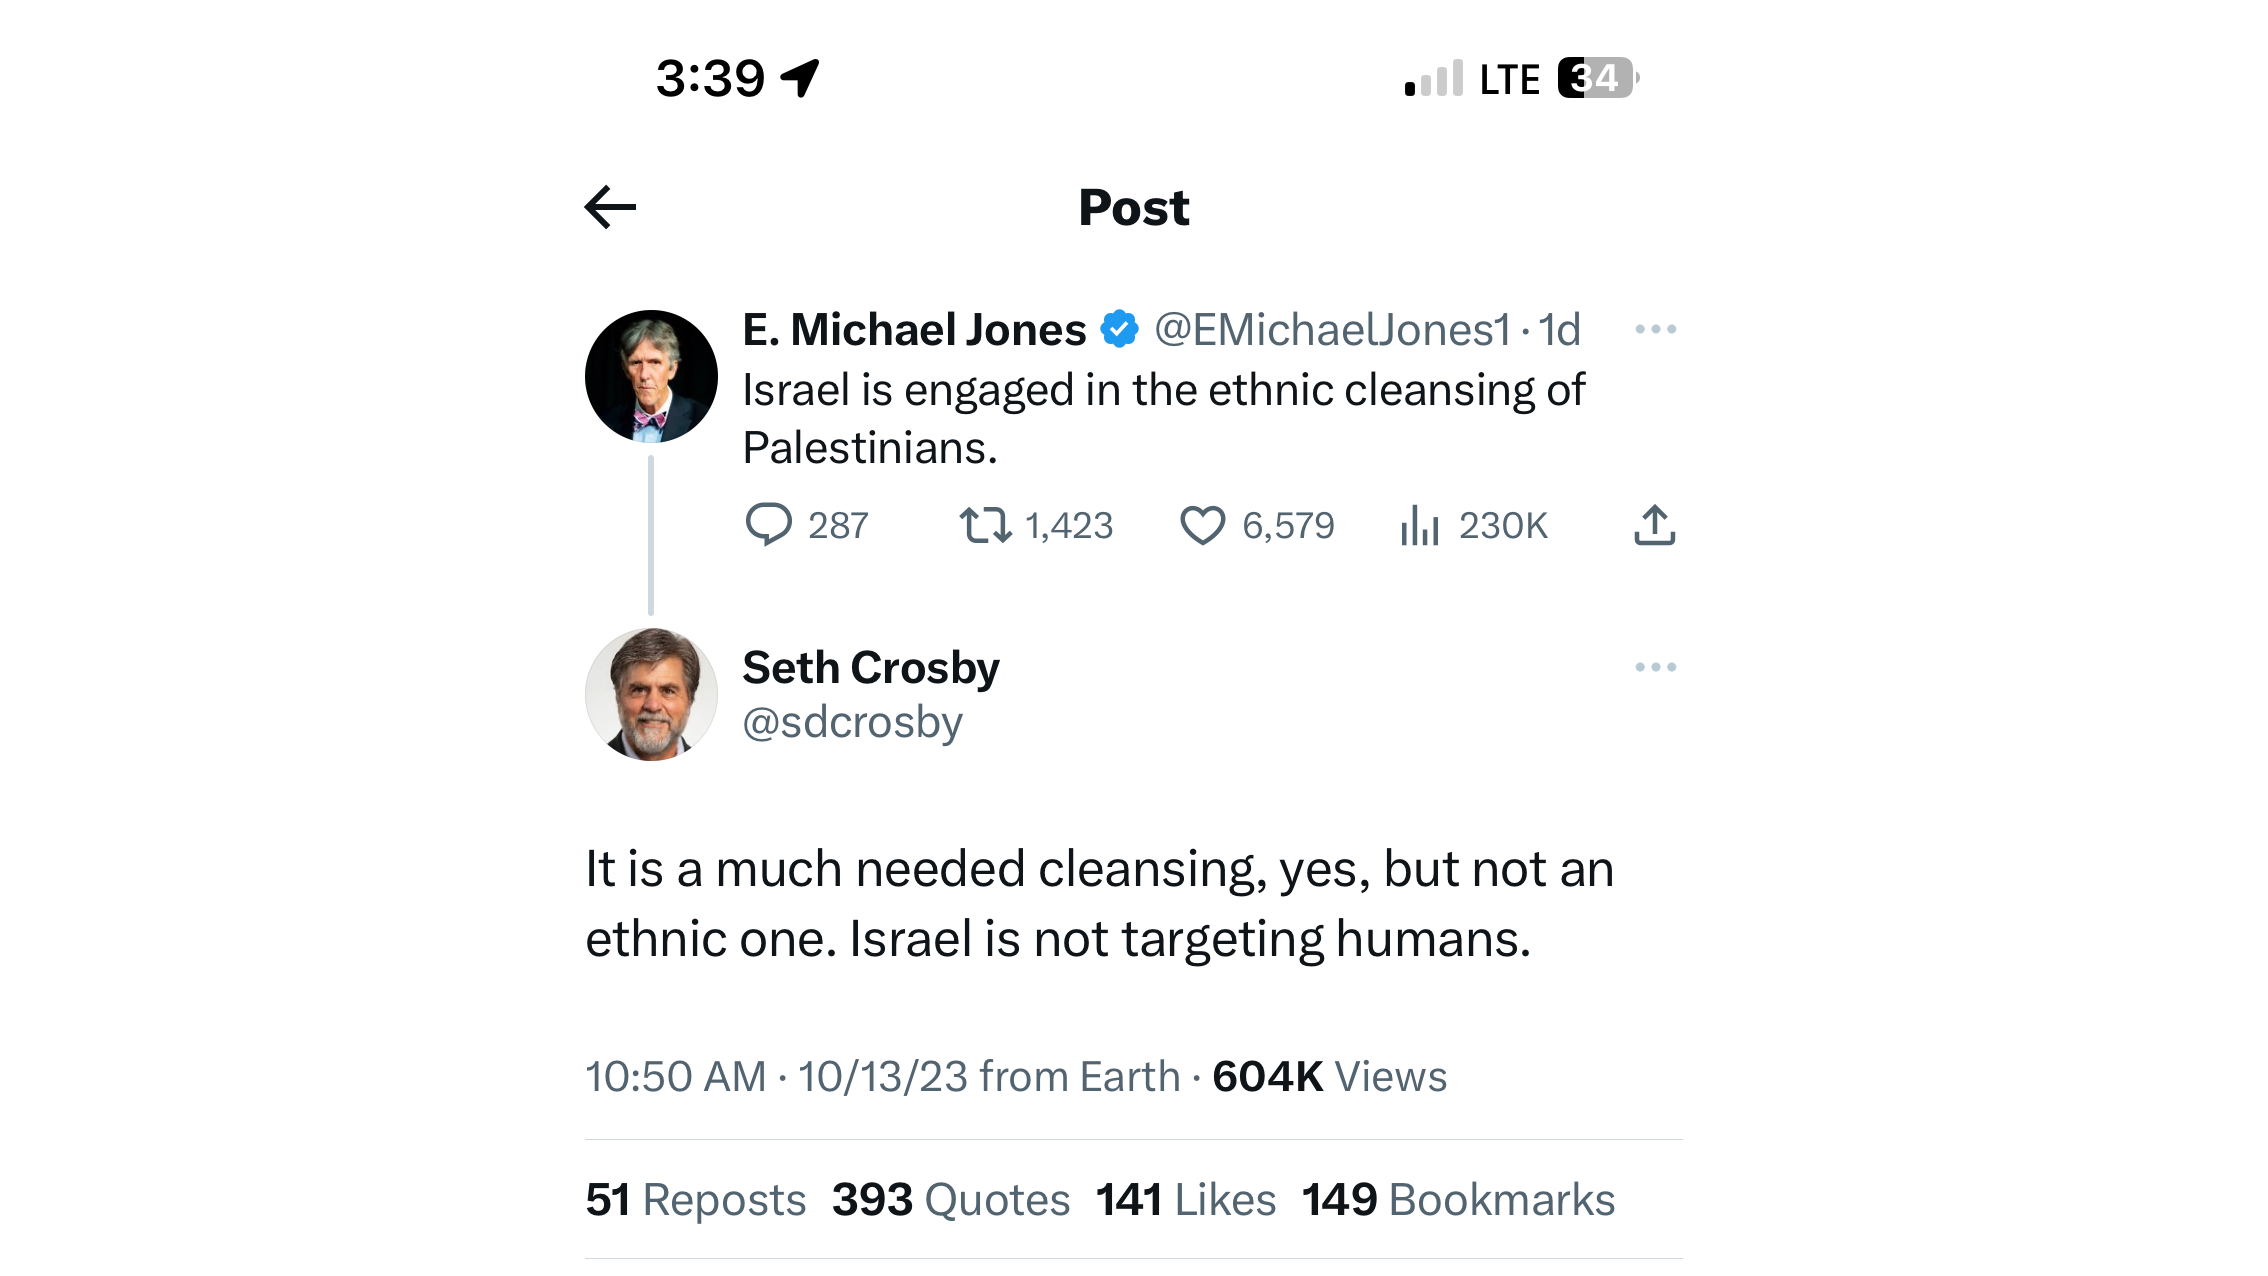Click the @EMichaelJones1 handle
2268x1276 pixels.
point(1332,330)
